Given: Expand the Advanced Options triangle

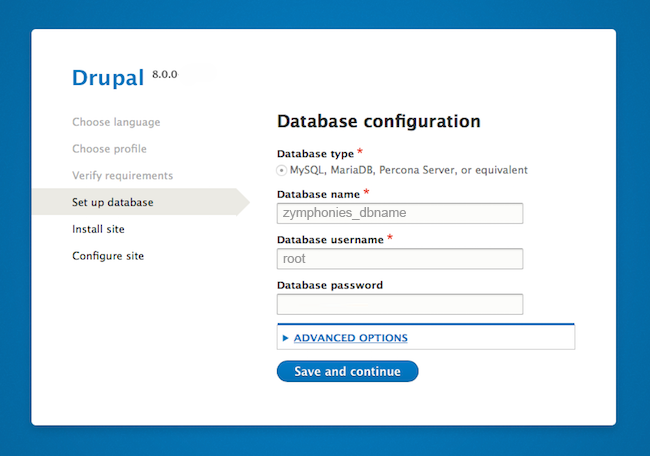Looking at the screenshot, I should coord(285,338).
